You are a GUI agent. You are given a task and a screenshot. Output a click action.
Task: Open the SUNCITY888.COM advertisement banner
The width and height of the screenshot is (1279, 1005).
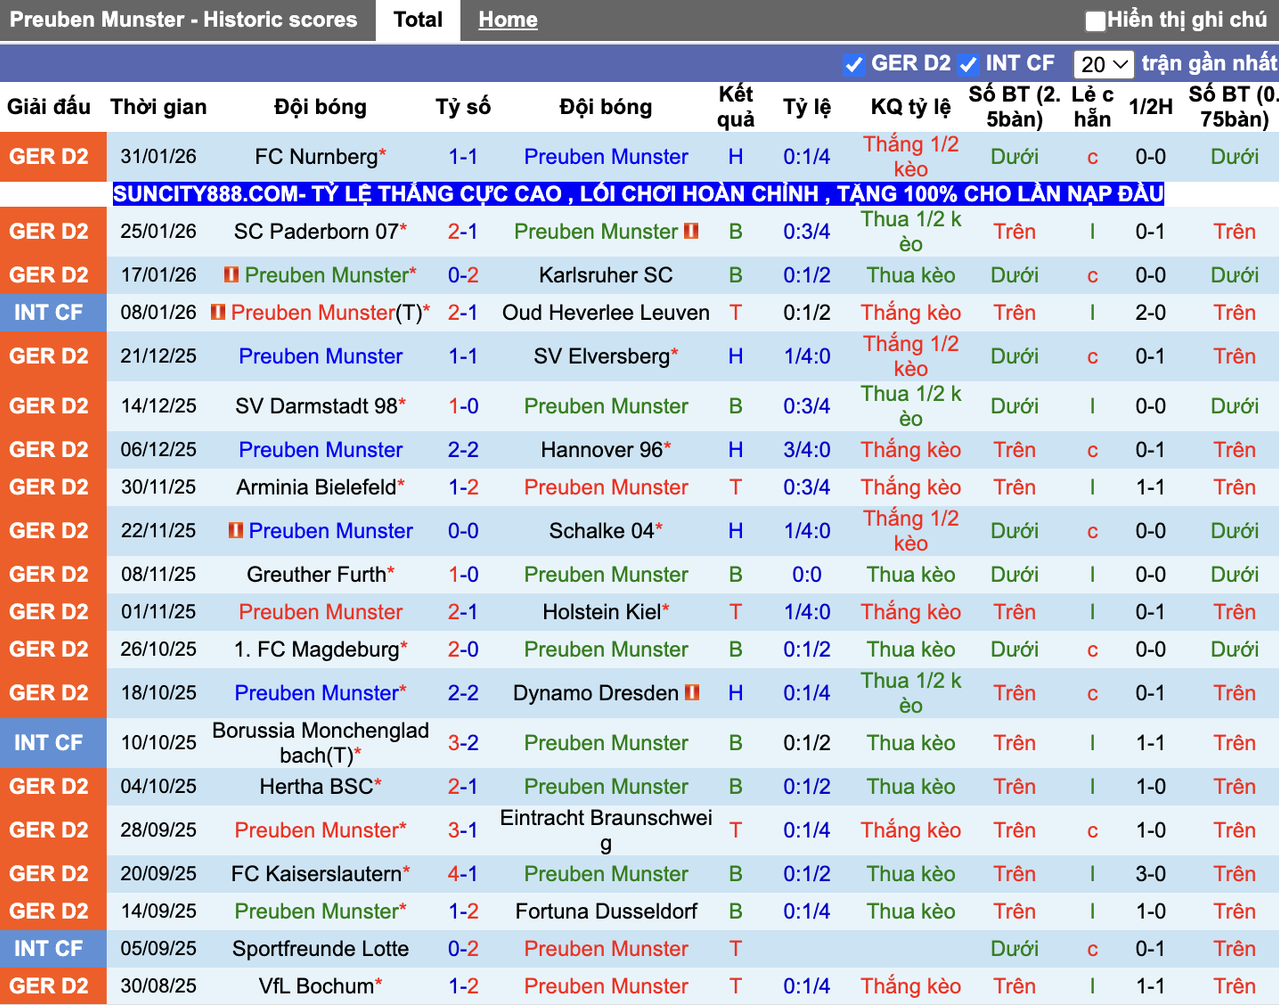pos(638,194)
